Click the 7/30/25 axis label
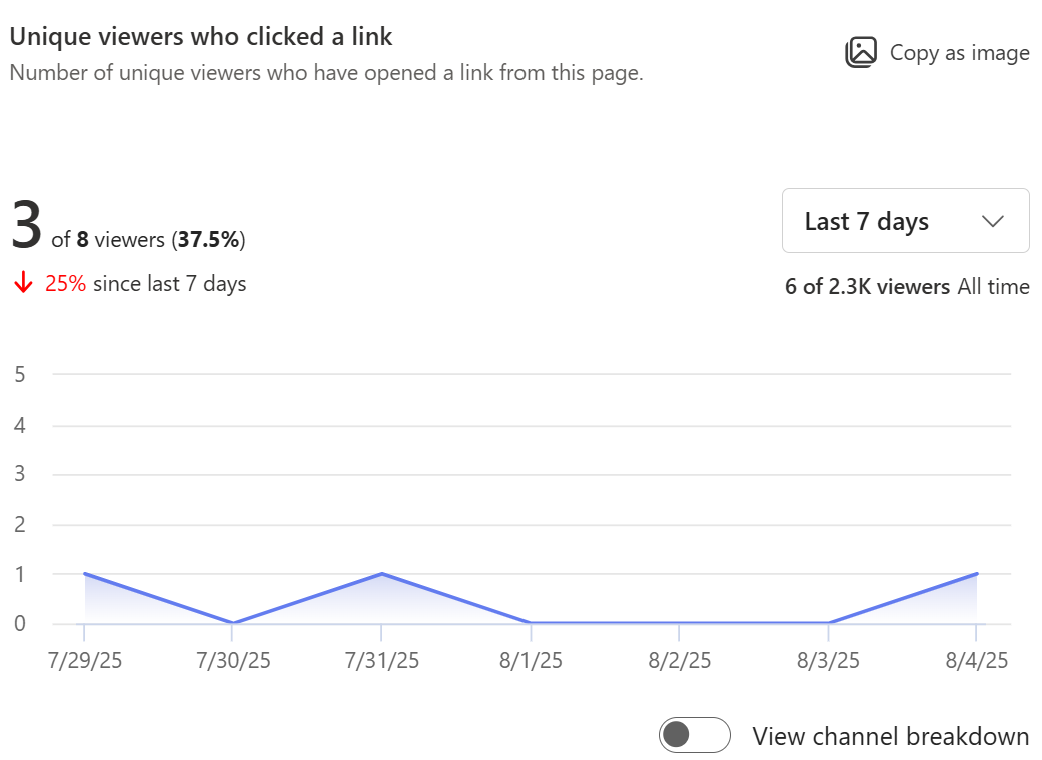 [x=234, y=660]
